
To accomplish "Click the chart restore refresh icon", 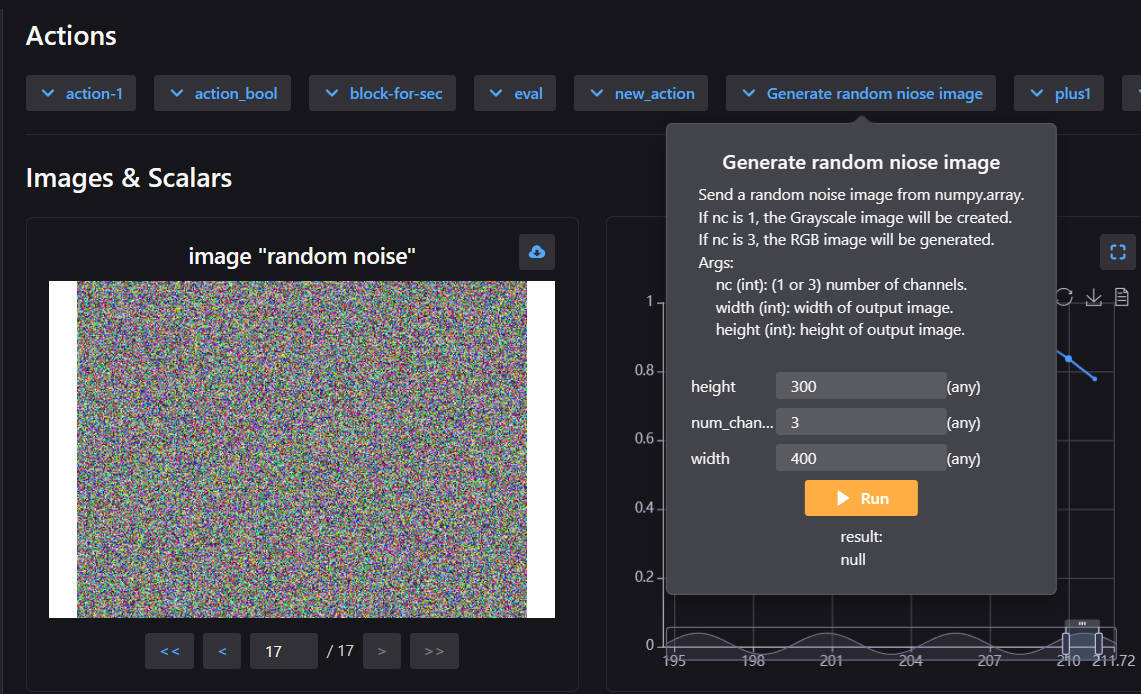I will tap(1064, 298).
